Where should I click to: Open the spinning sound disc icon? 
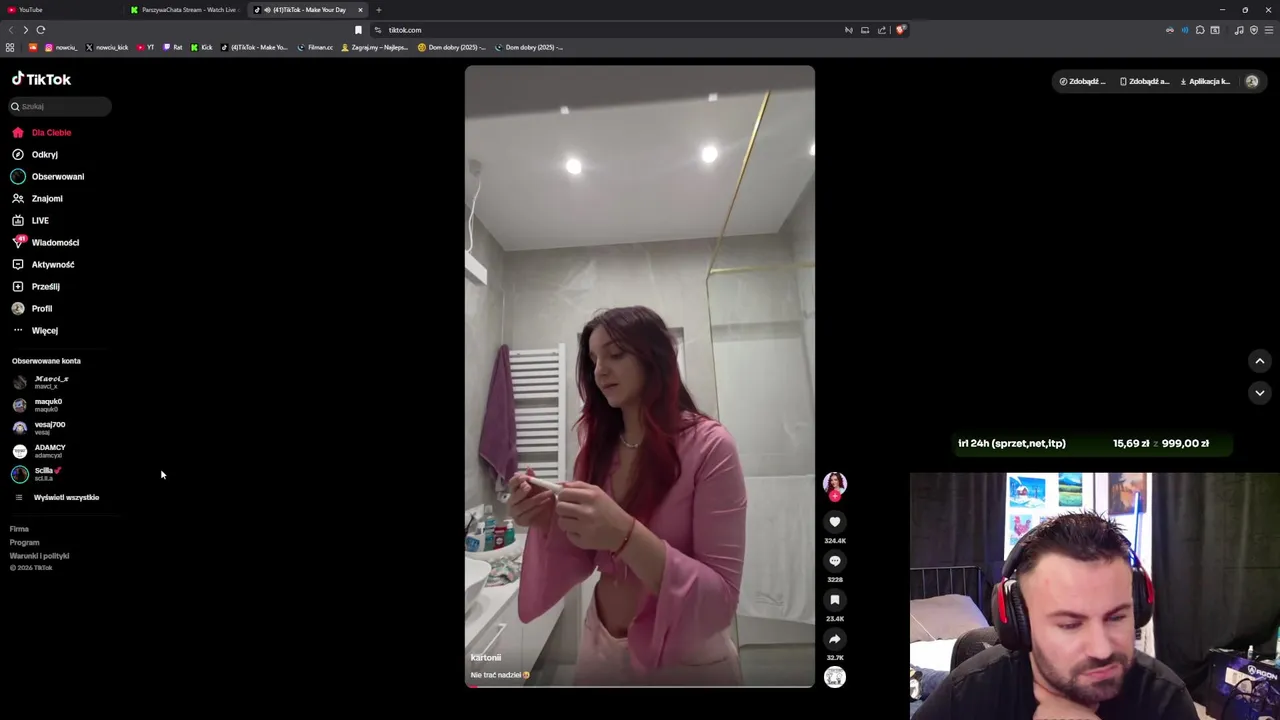(x=835, y=678)
